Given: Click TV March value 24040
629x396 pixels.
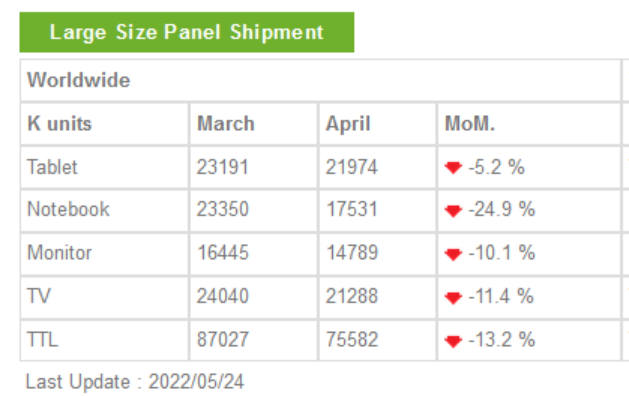Looking at the screenshot, I should click(x=223, y=296).
